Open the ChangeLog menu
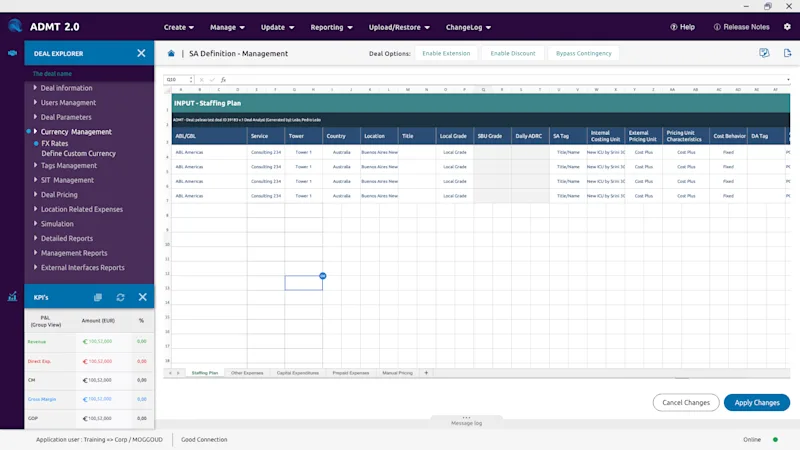Image resolution: width=800 pixels, height=450 pixels. point(468,27)
